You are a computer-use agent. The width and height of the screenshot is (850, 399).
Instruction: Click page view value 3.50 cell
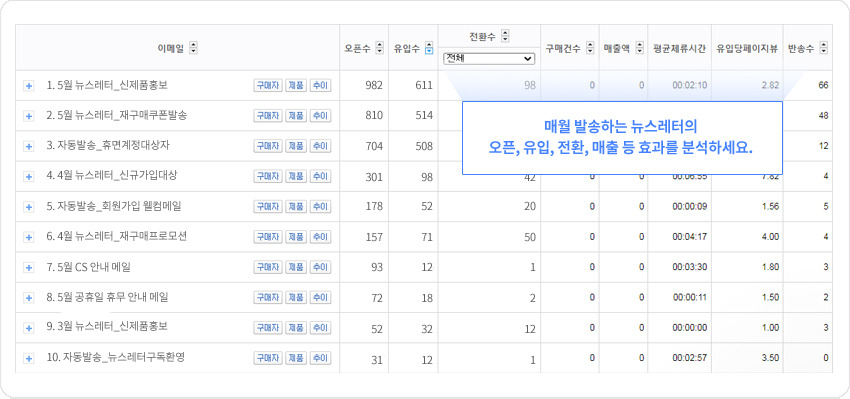pyautogui.click(x=770, y=359)
